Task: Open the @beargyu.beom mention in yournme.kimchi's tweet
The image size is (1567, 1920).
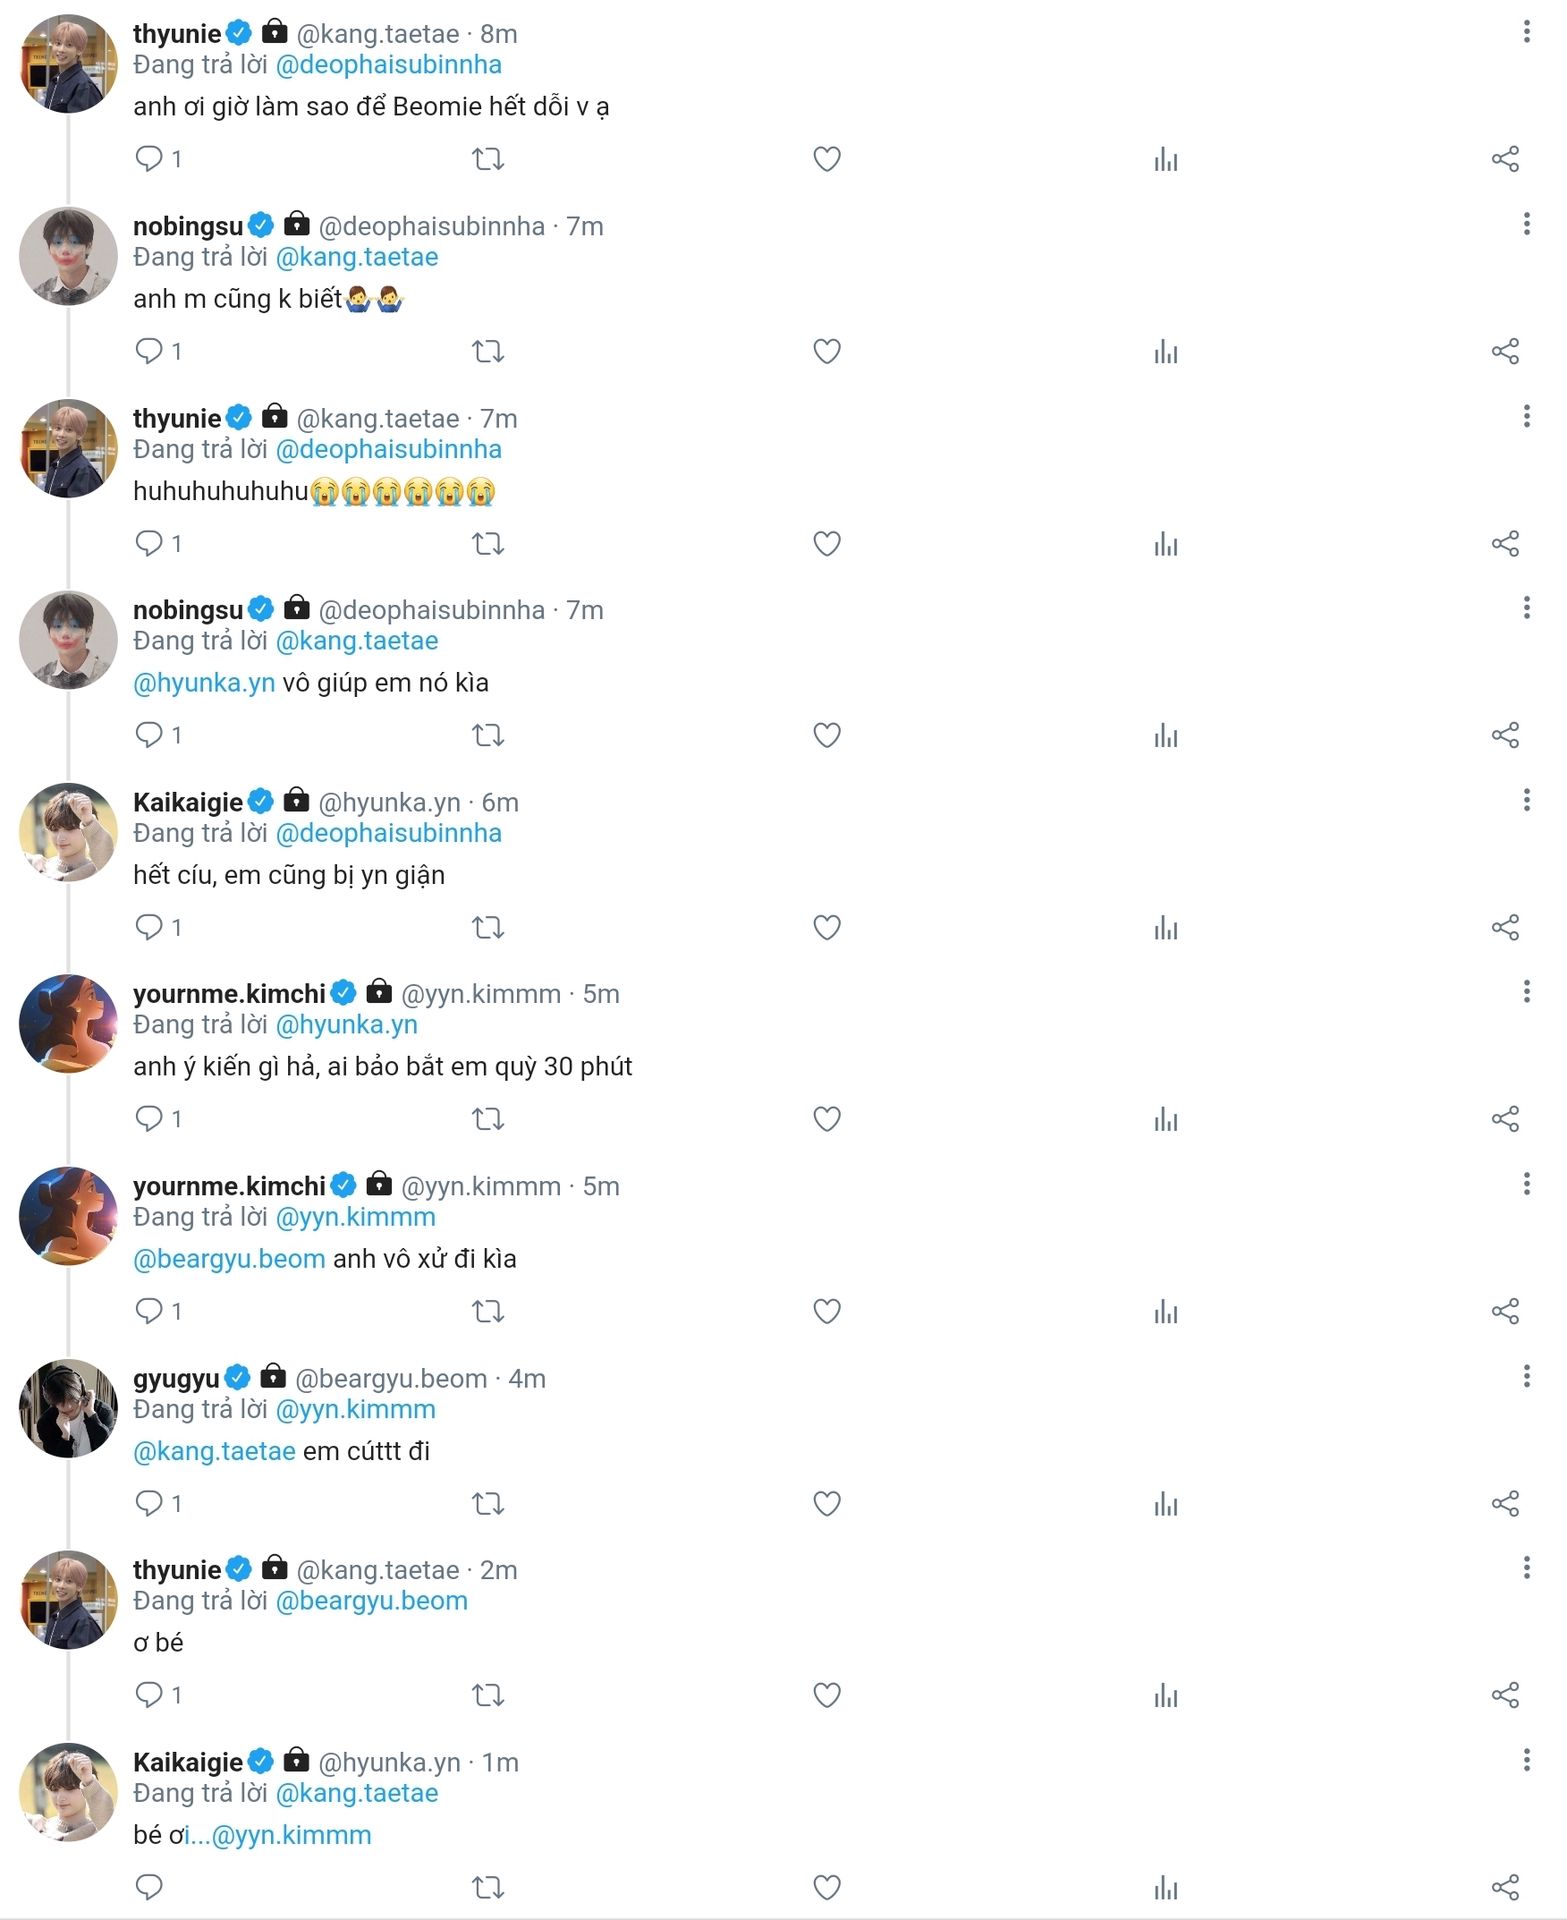Action: [x=229, y=1259]
